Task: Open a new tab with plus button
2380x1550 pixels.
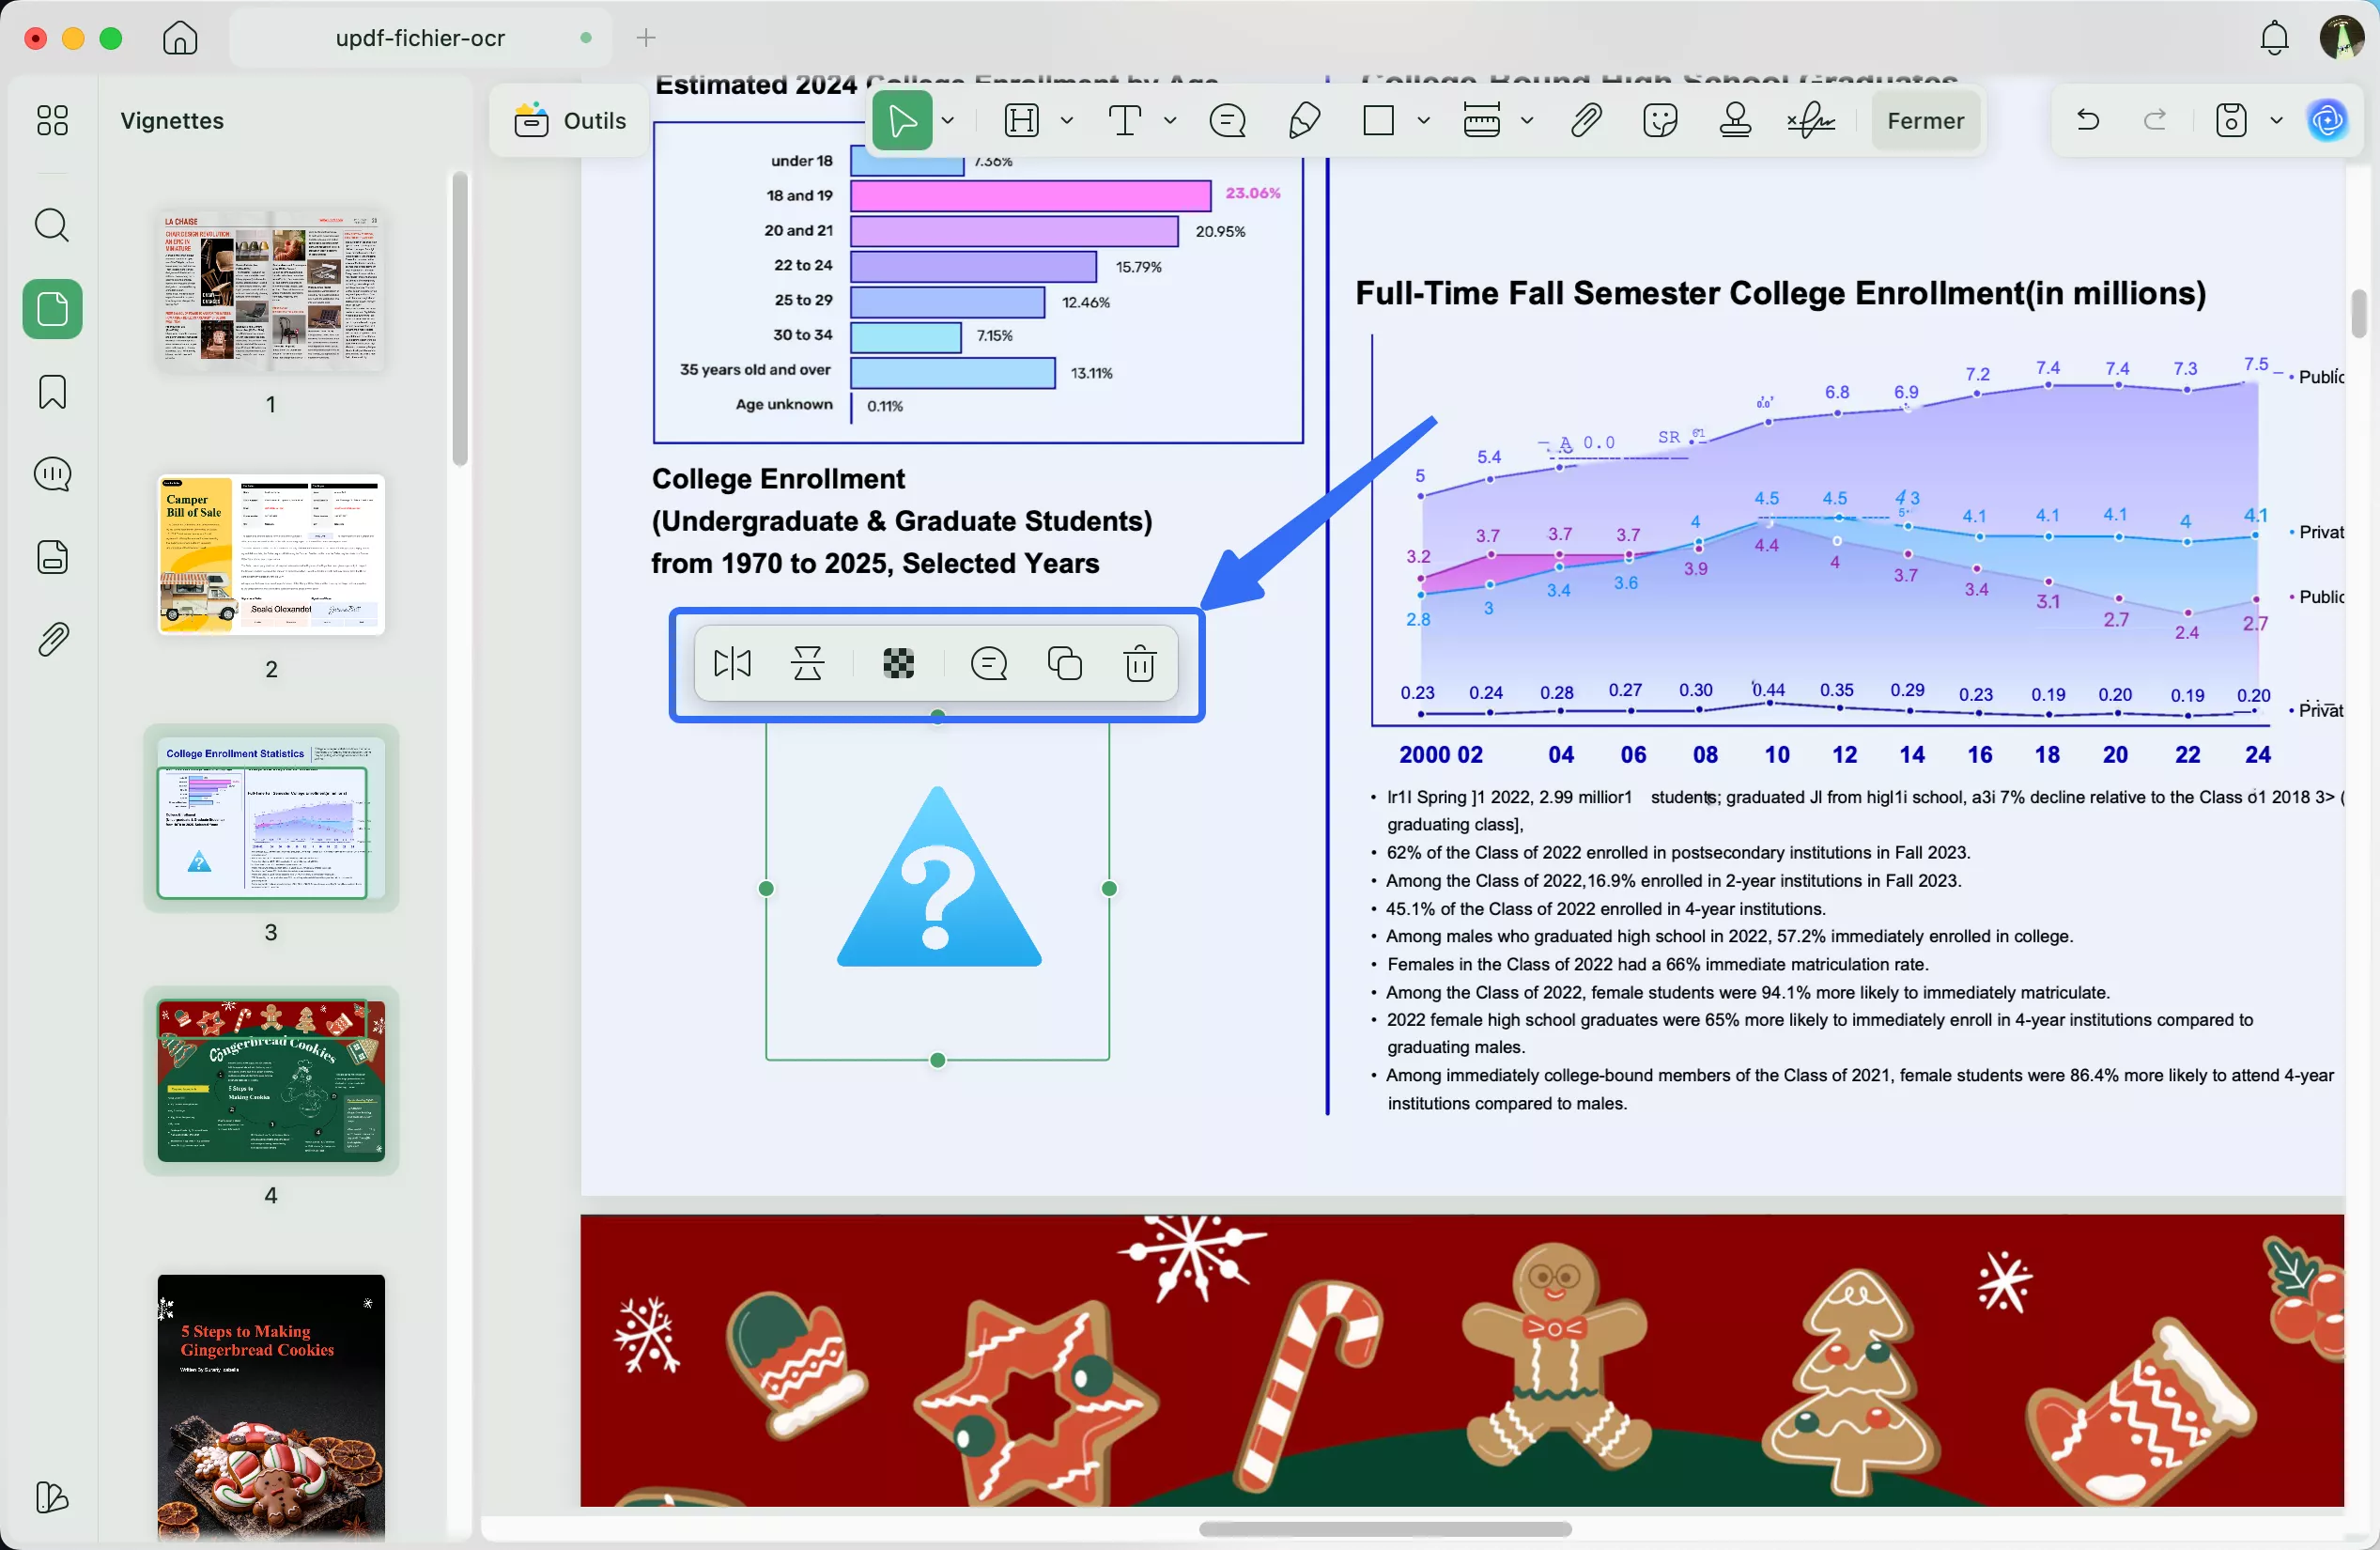Action: point(646,38)
